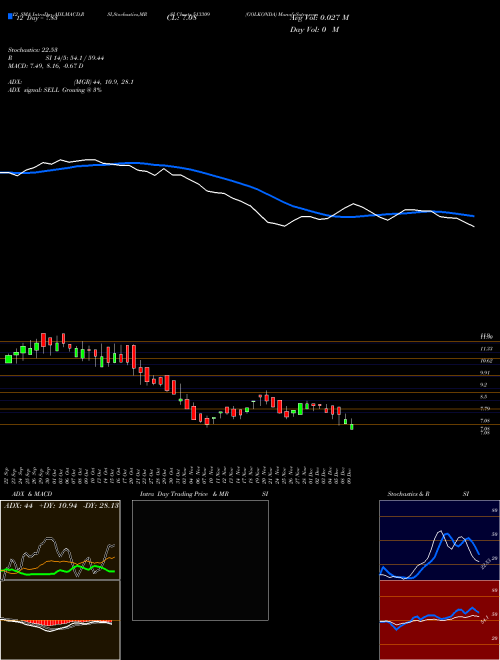The height and width of the screenshot is (660, 500).
Task: Click the tall red candle above the 11.33 line
Action: pos(43,340)
